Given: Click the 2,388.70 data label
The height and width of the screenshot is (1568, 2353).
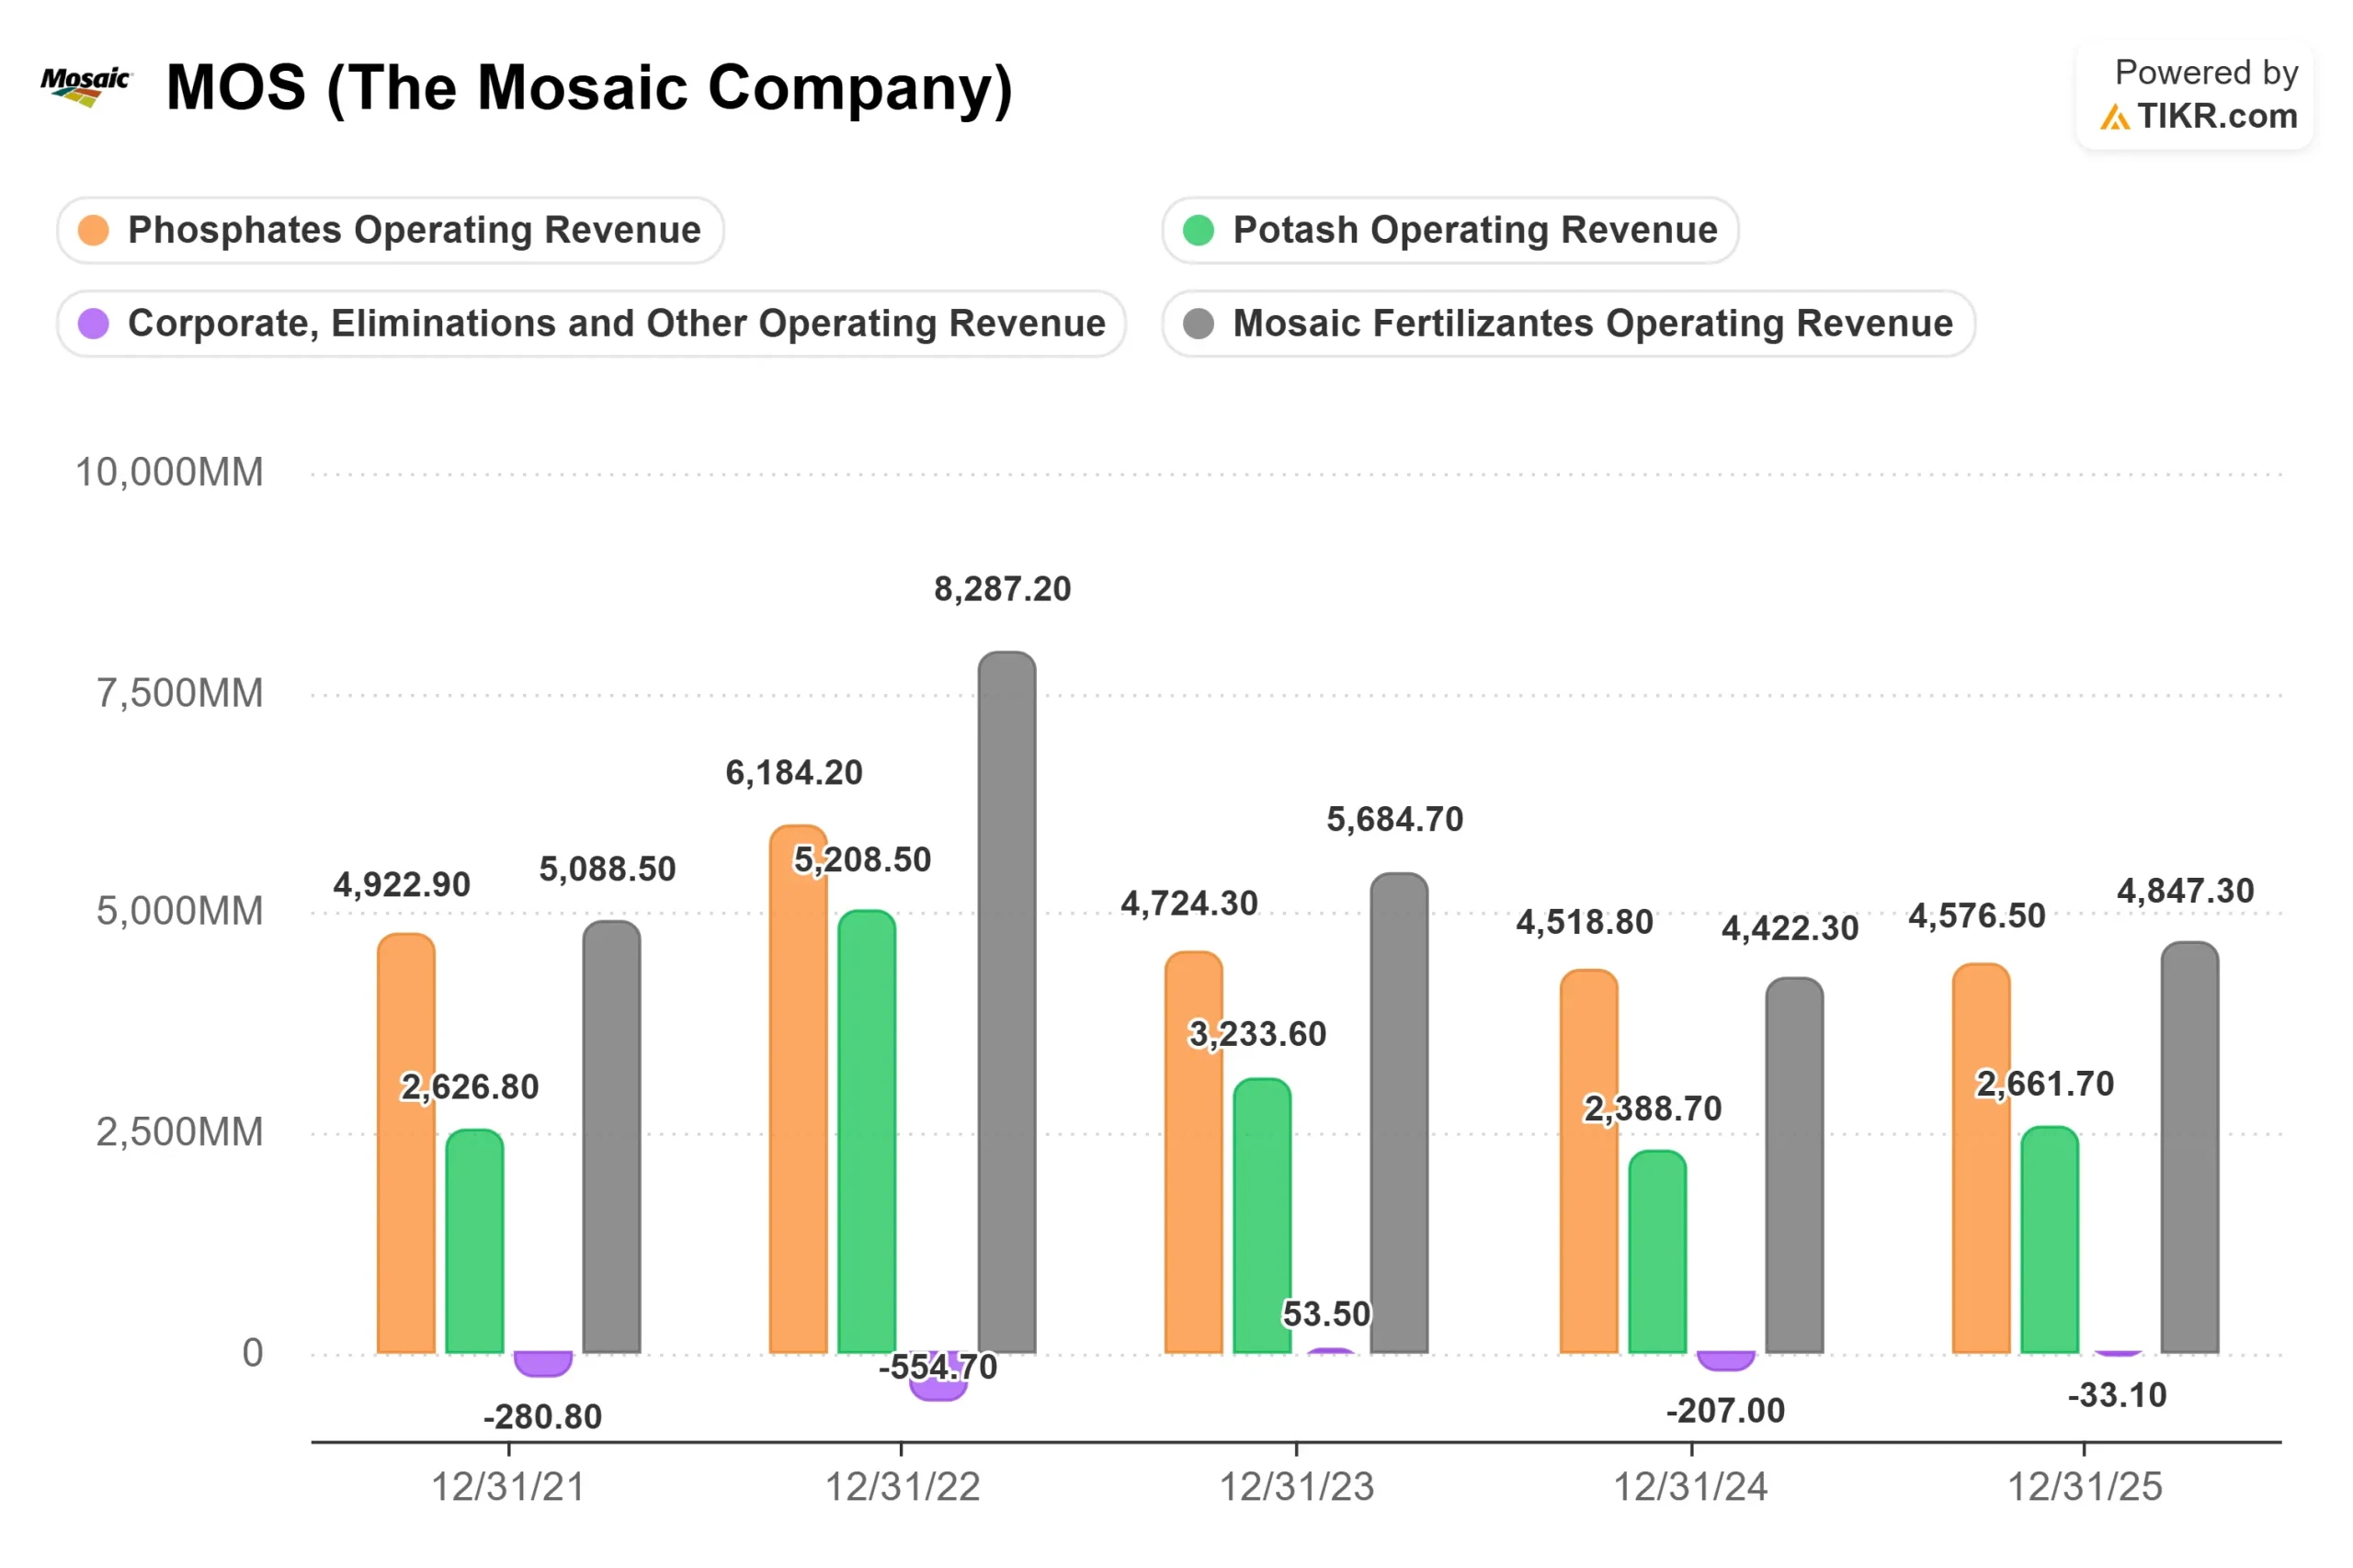Looking at the screenshot, I should [1652, 1108].
